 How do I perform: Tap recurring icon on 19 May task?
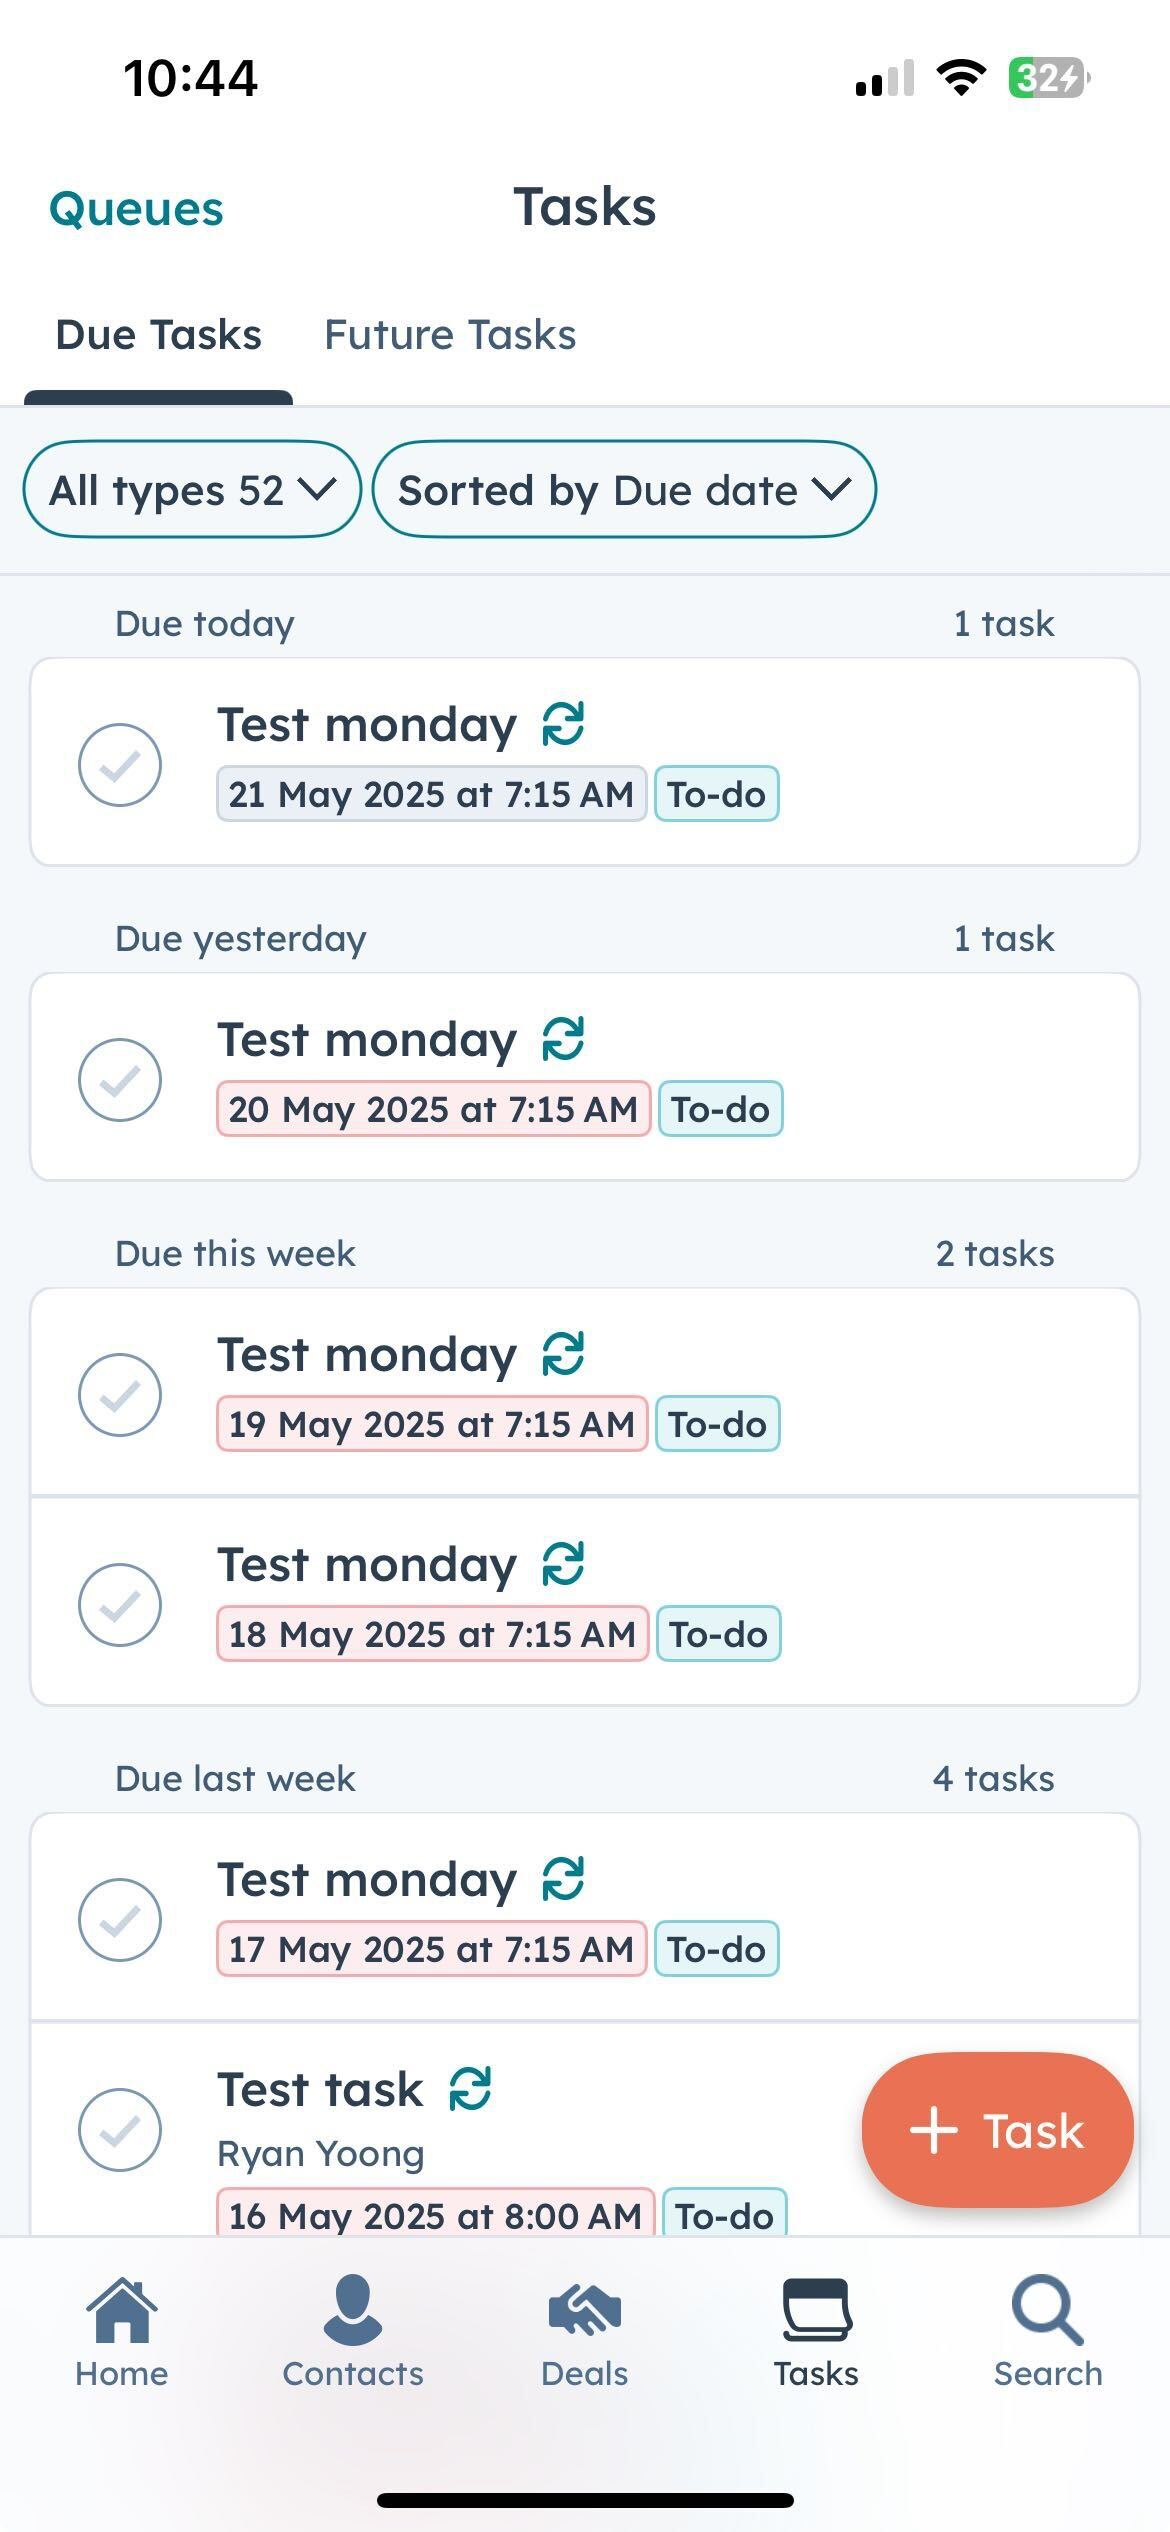pos(563,1355)
